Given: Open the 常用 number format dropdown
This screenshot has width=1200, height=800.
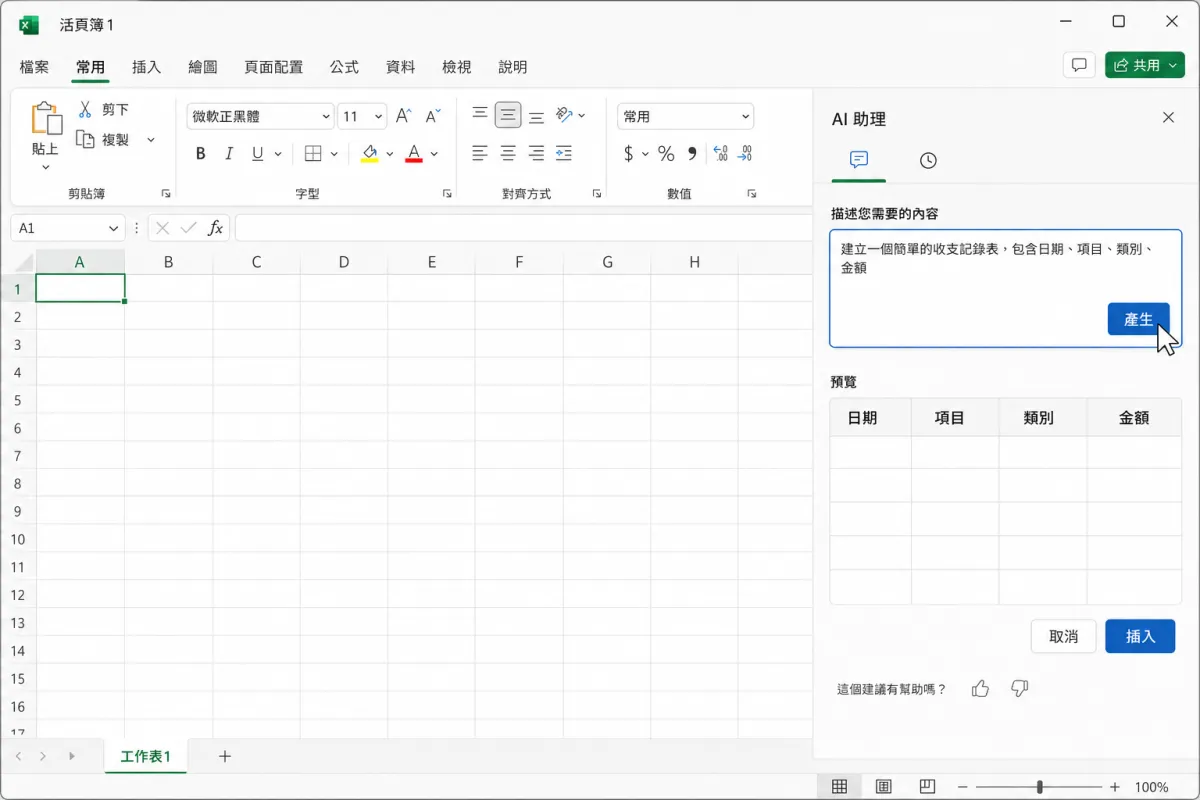Looking at the screenshot, I should [x=745, y=117].
